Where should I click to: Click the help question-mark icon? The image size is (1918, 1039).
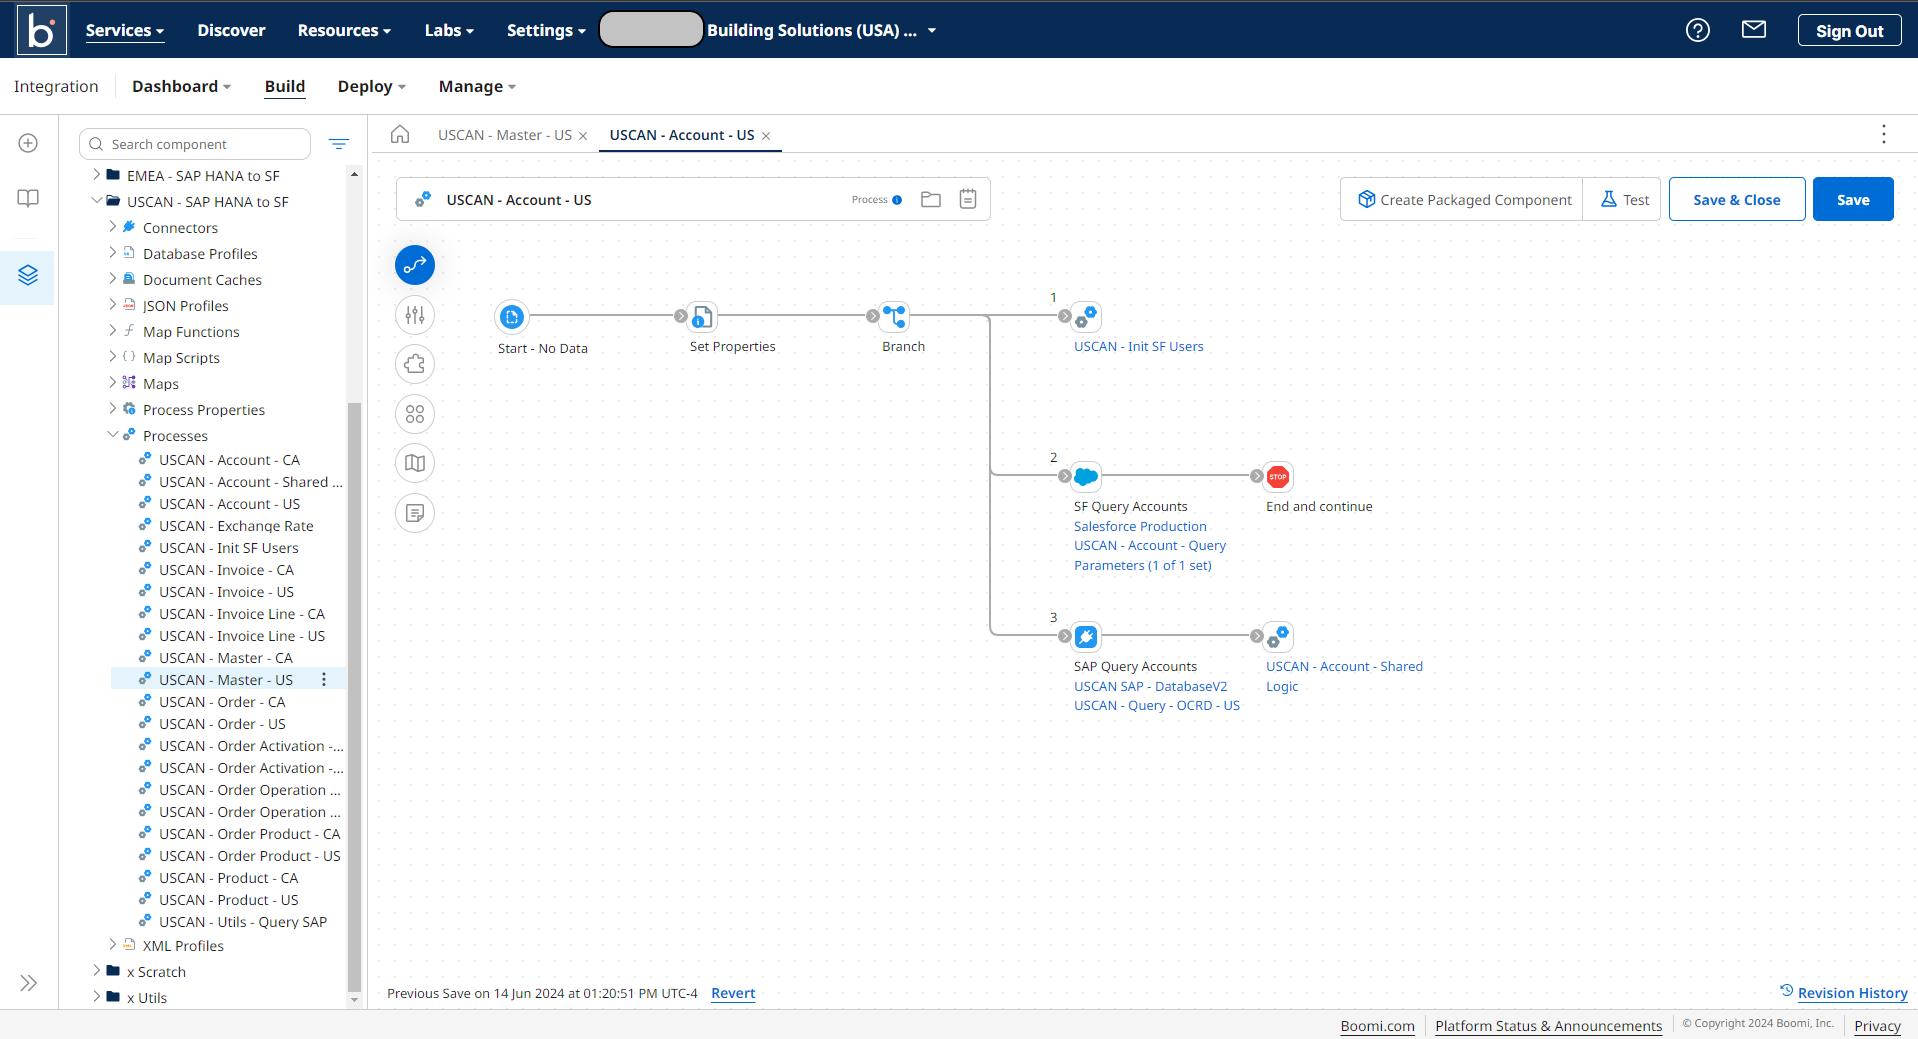point(1697,30)
